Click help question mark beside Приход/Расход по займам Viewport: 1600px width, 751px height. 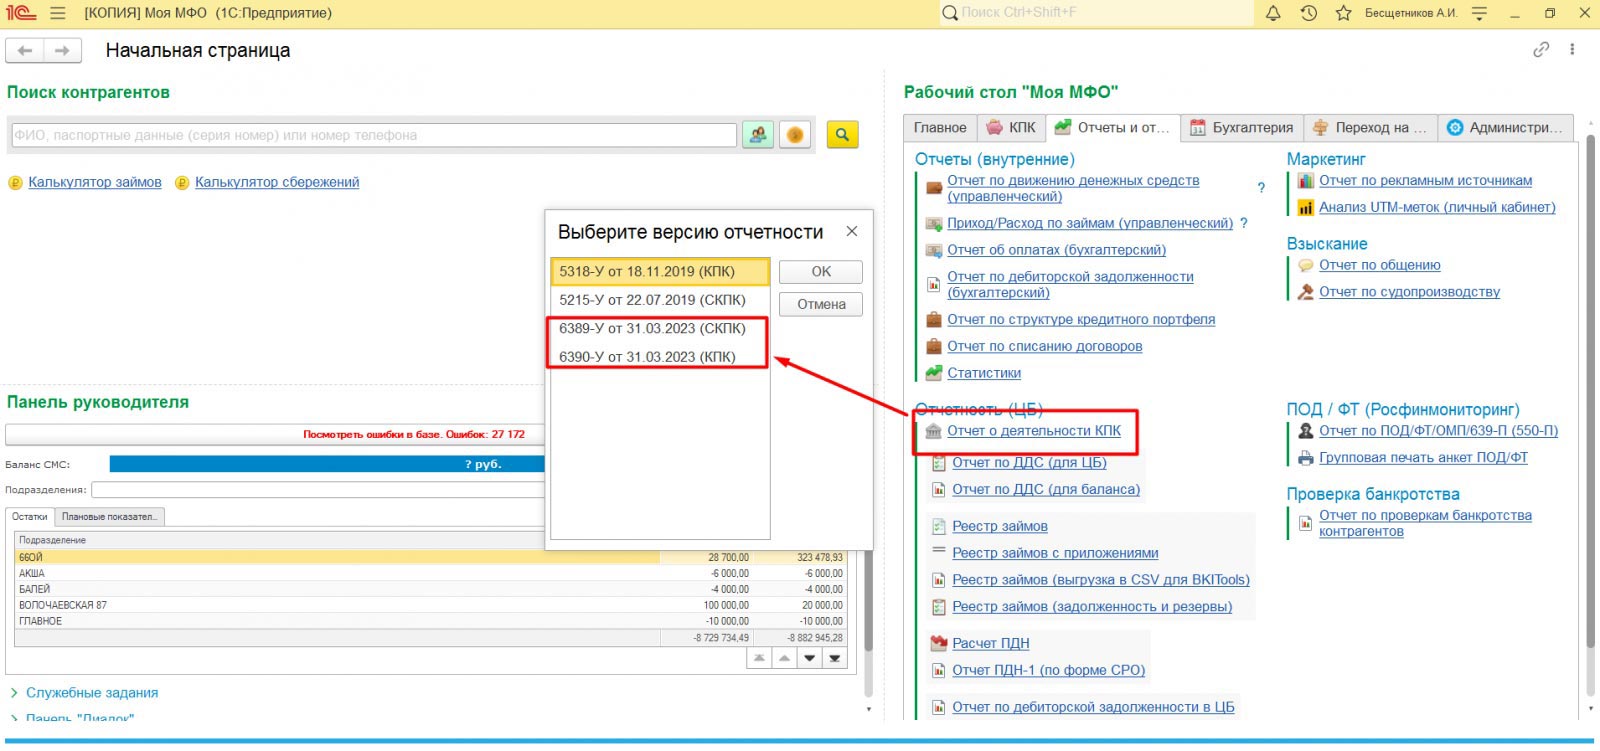[1243, 223]
